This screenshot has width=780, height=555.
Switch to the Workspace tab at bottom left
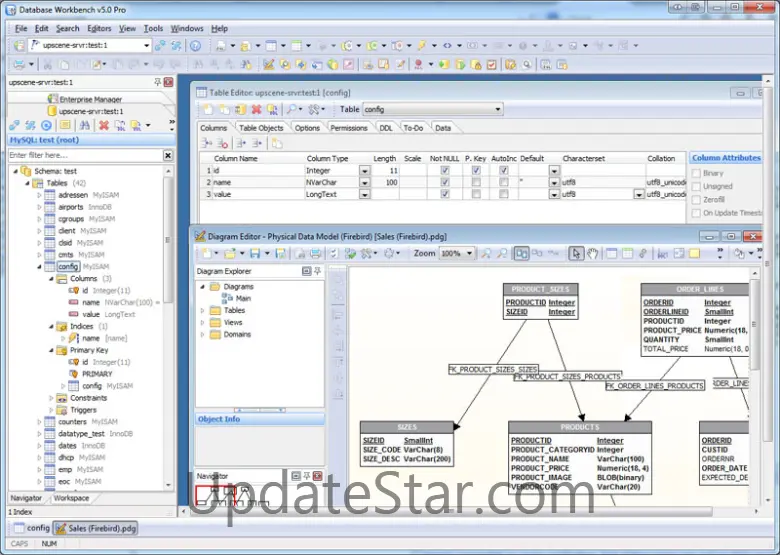coord(71,498)
